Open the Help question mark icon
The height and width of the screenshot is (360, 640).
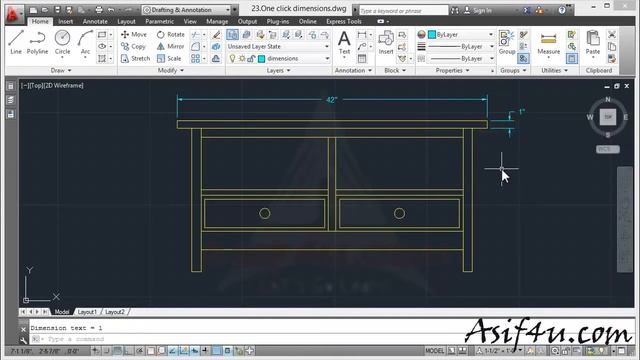tap(562, 10)
